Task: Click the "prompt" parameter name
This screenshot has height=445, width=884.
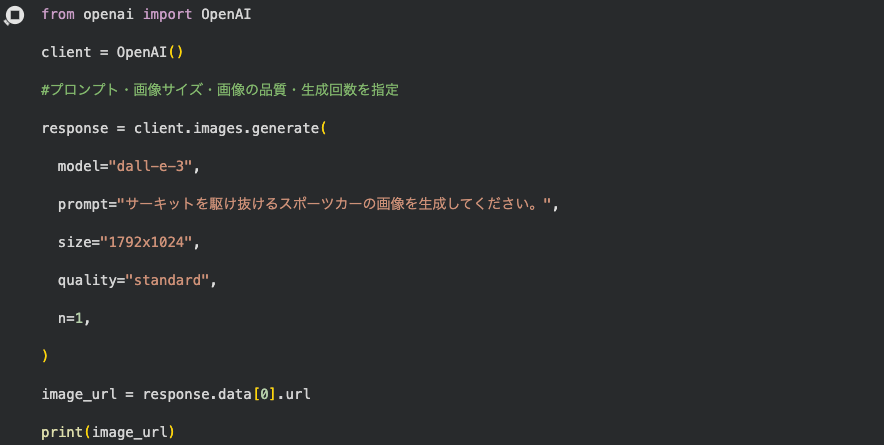Action: (83, 204)
